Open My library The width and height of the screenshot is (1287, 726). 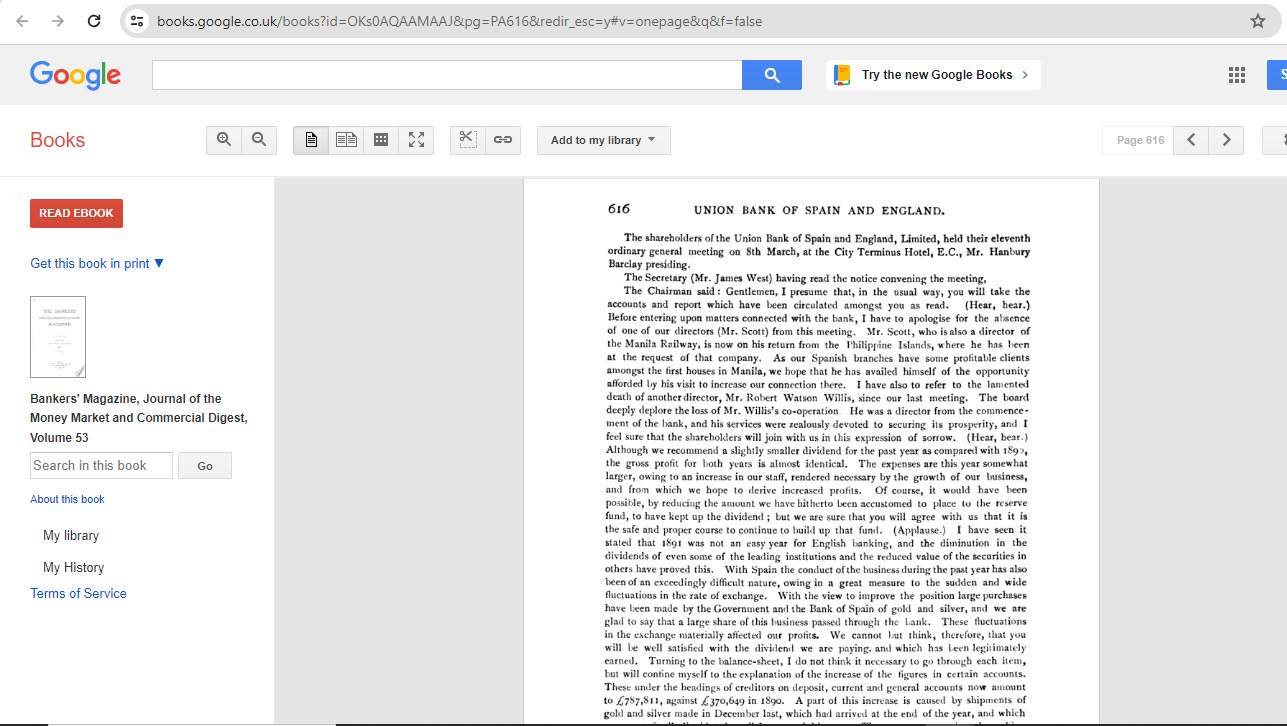71,535
